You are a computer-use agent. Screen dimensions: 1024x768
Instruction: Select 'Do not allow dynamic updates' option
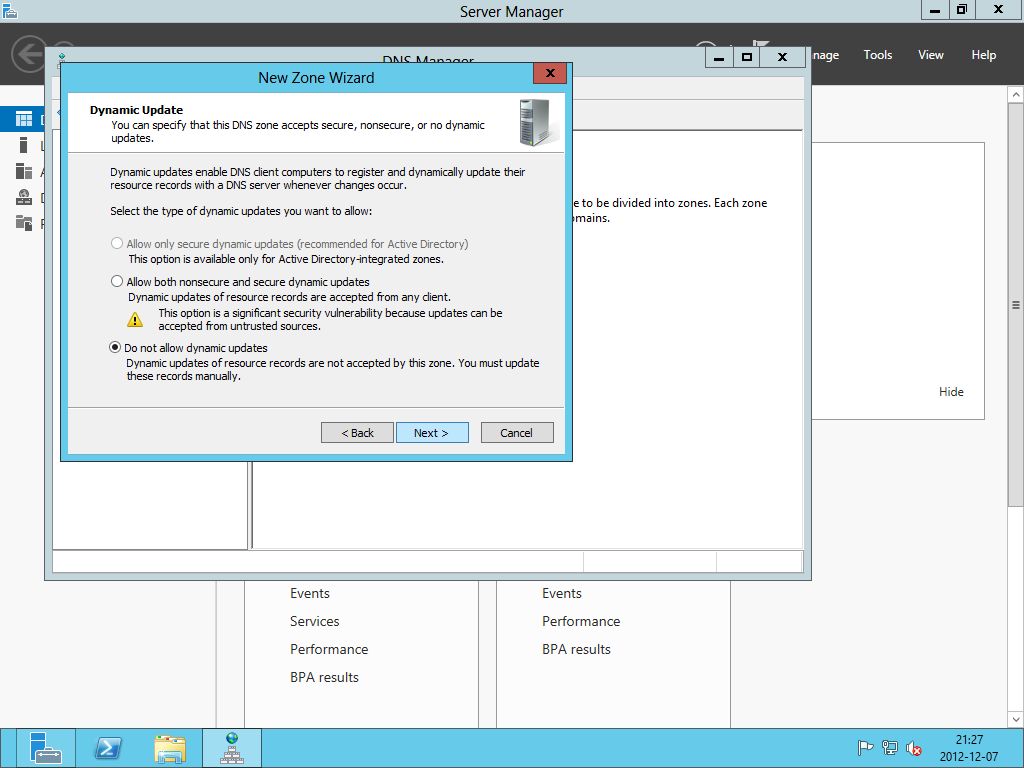[115, 347]
